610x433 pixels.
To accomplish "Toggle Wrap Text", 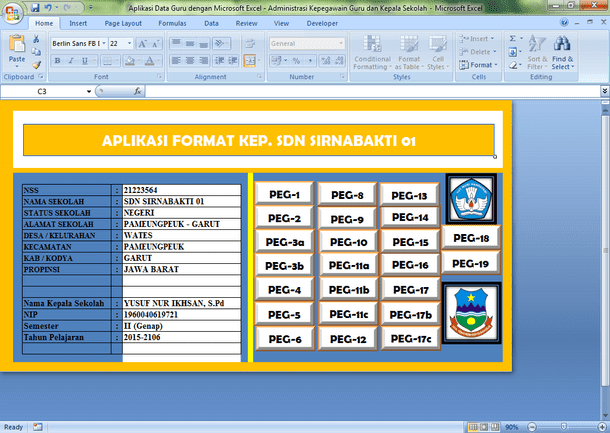I will click(250, 44).
